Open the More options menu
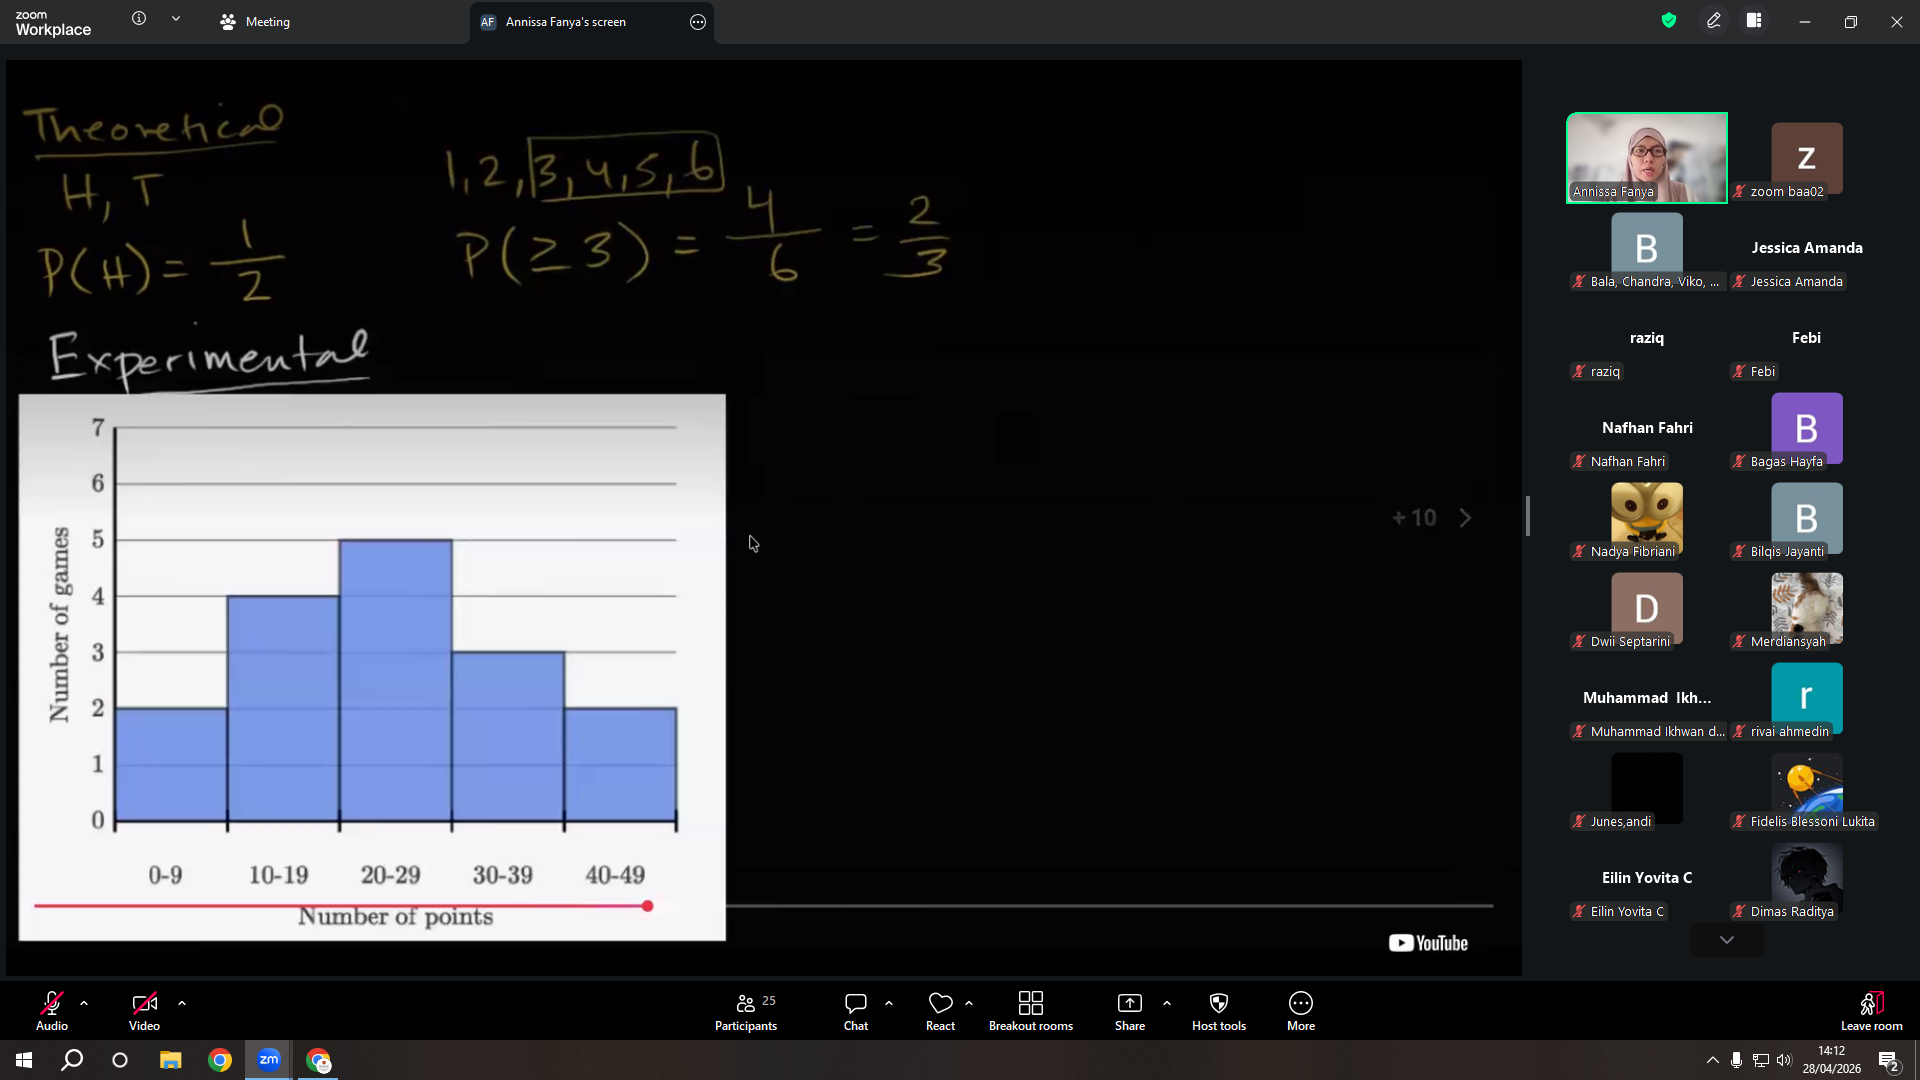1920x1080 pixels. pyautogui.click(x=1301, y=1011)
